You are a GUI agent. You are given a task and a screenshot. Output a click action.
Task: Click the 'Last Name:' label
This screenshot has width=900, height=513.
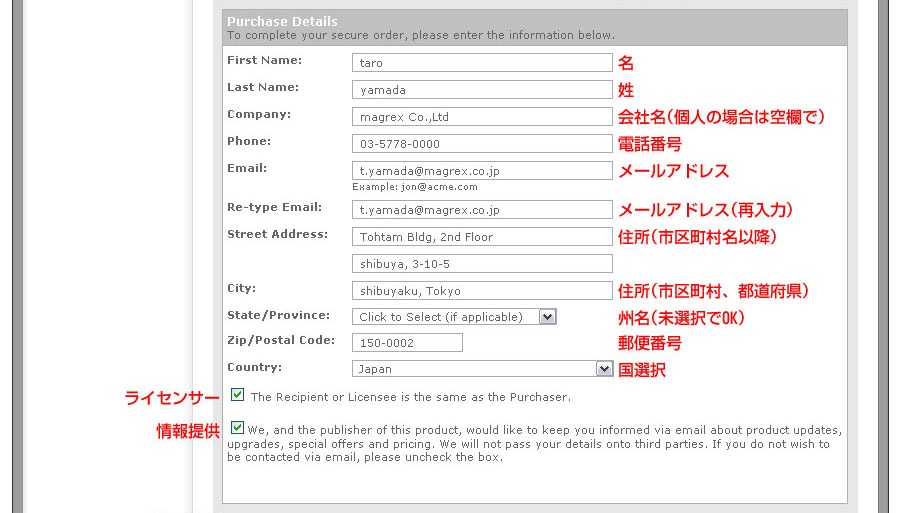[x=263, y=87]
